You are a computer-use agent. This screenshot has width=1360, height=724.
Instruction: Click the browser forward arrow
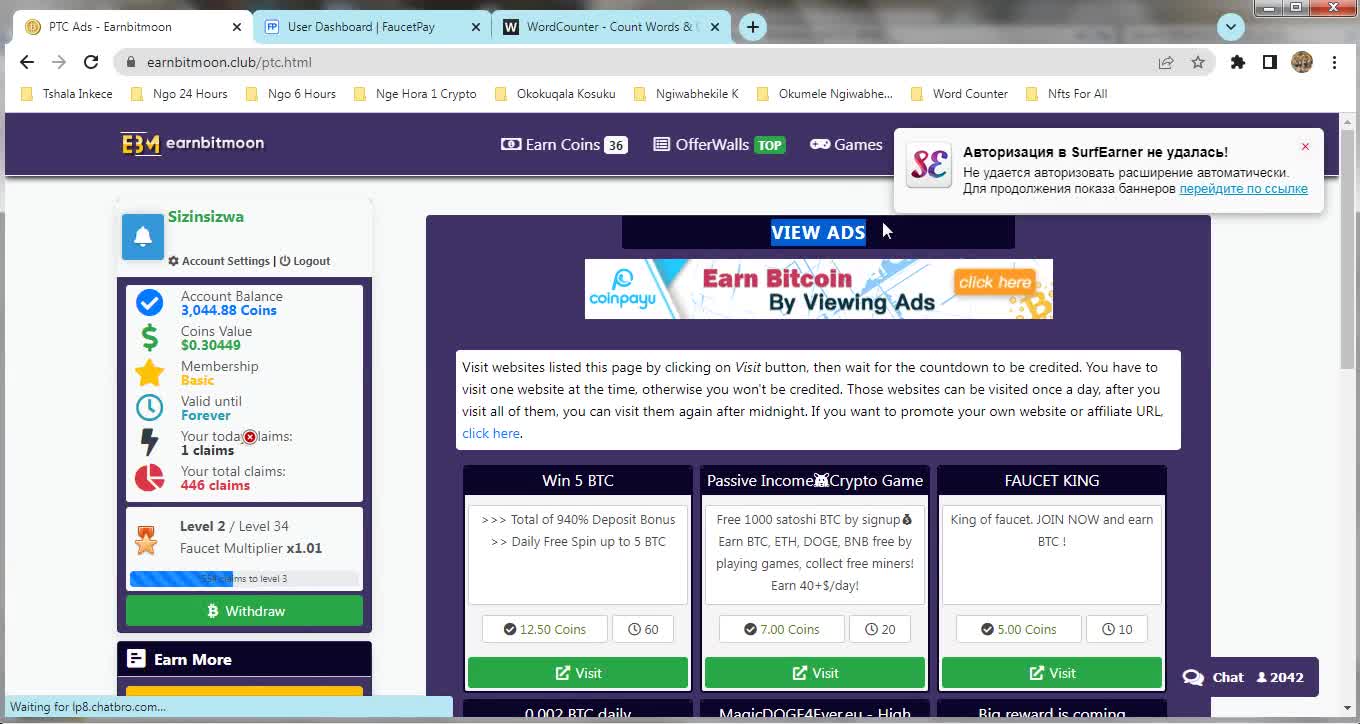(x=59, y=62)
